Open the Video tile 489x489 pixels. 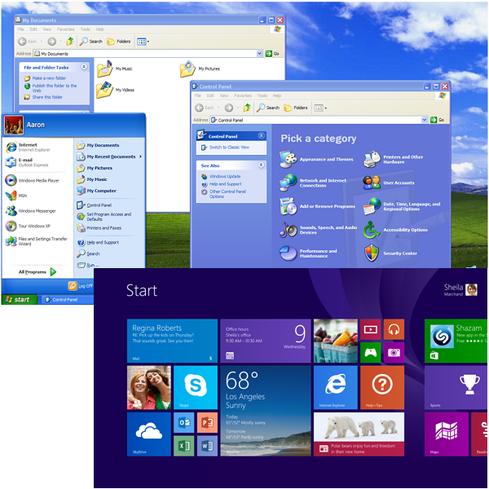pyautogui.click(x=371, y=329)
